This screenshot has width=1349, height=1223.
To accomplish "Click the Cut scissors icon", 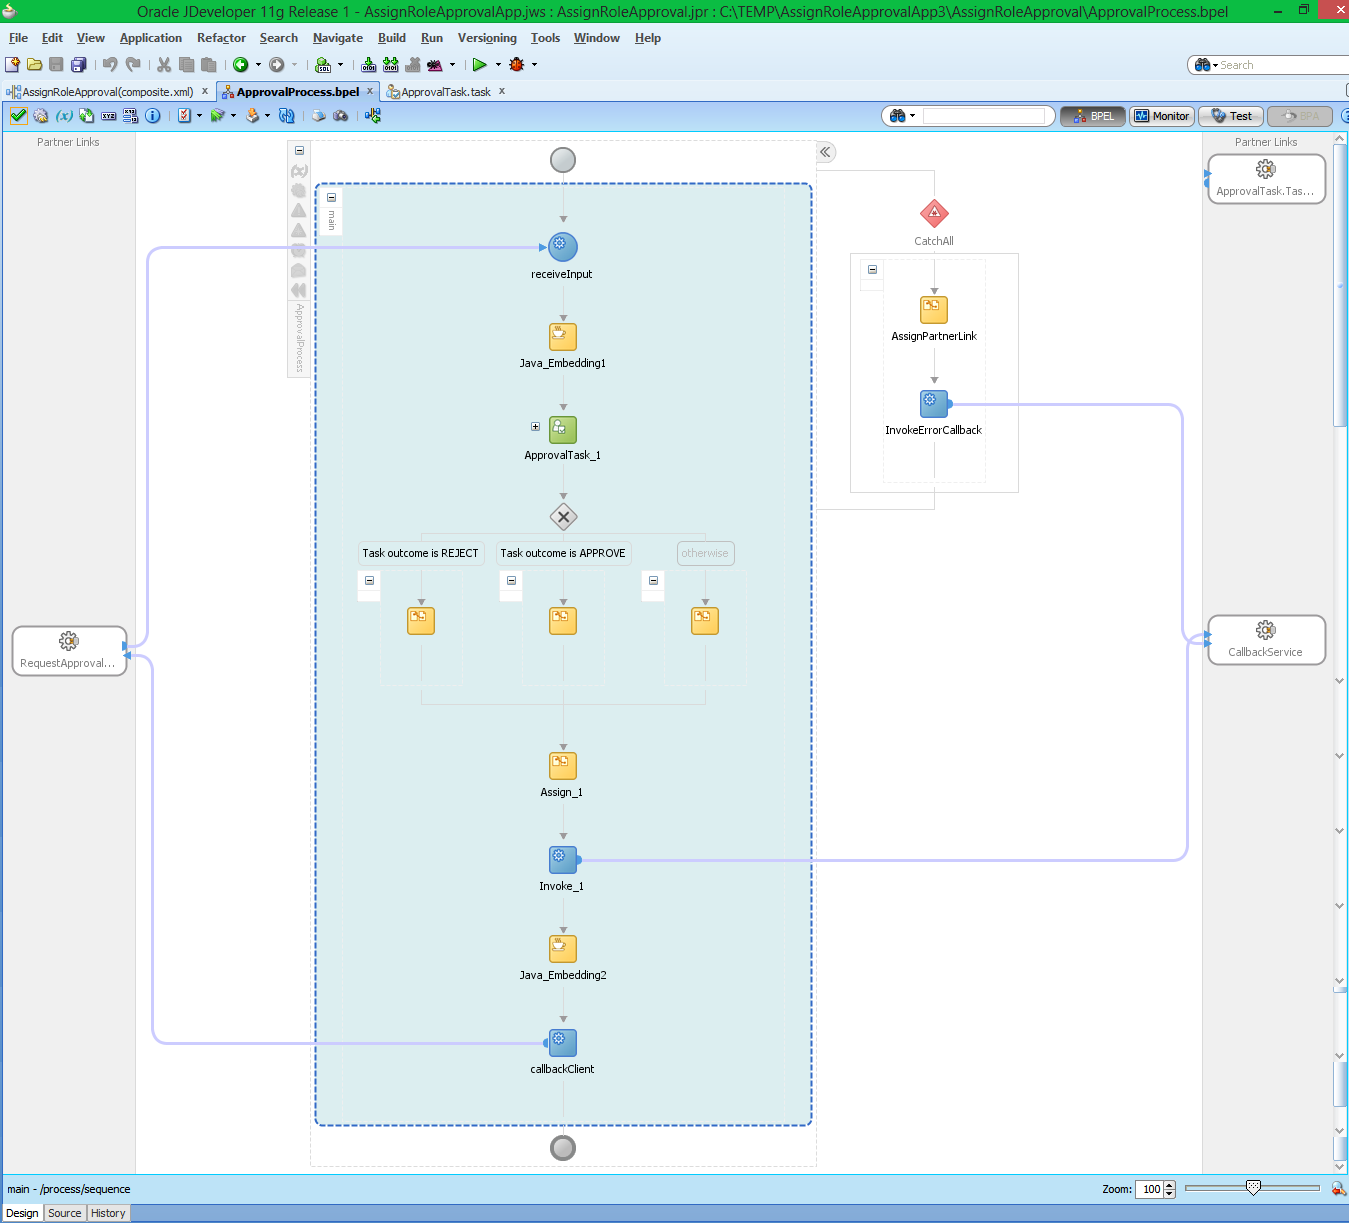I will [x=164, y=64].
